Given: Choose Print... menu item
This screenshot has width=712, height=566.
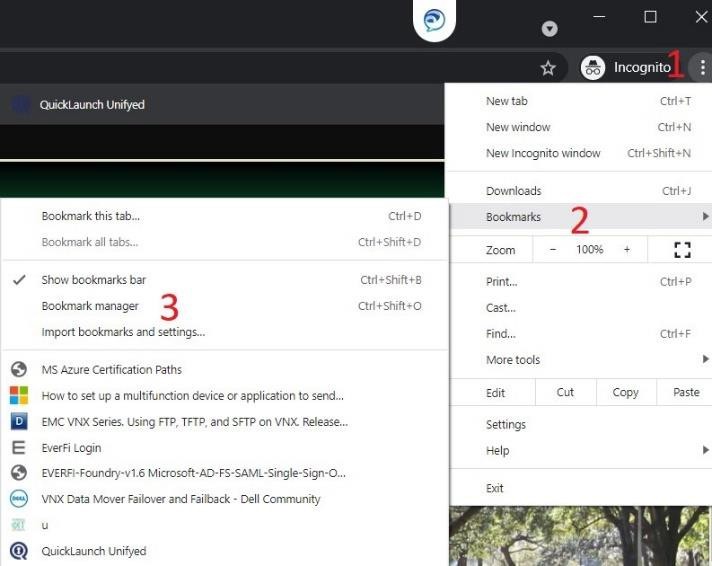Looking at the screenshot, I should coord(581,282).
